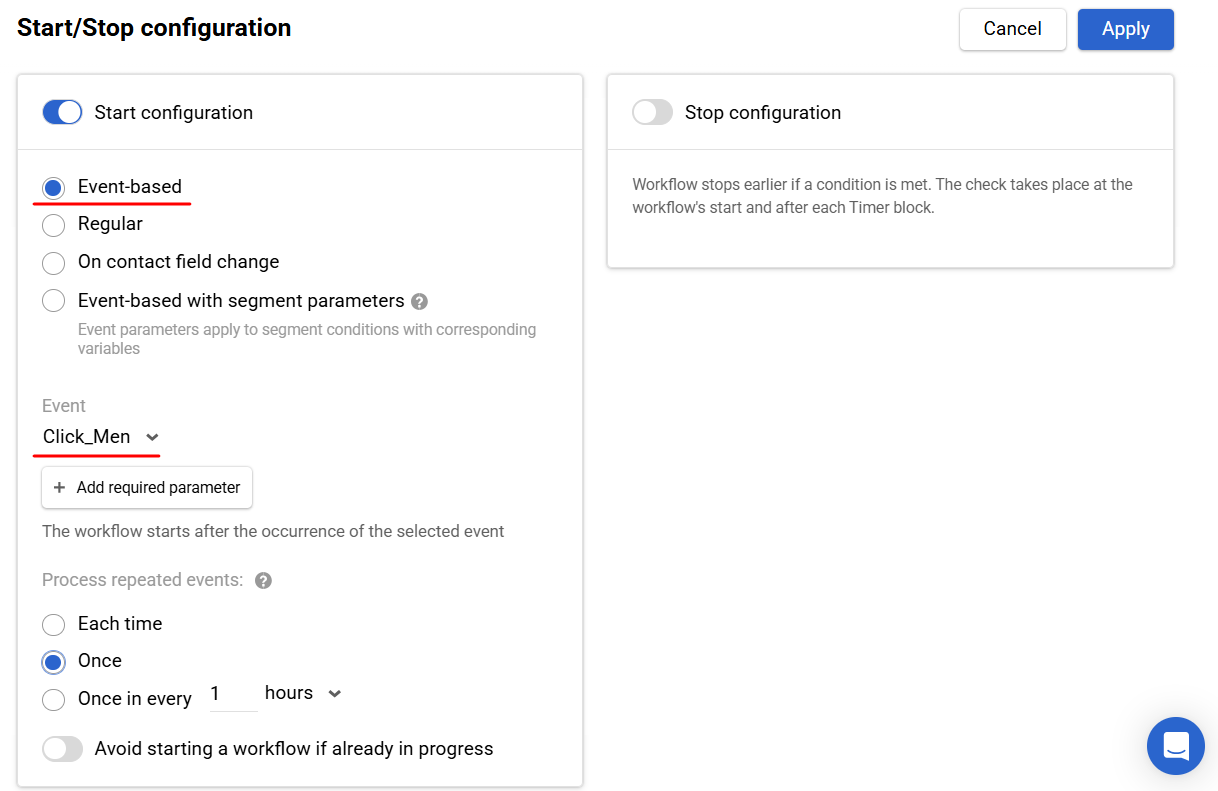The width and height of the screenshot is (1218, 791).
Task: Open the Click_Men event dropdown
Action: click(101, 437)
